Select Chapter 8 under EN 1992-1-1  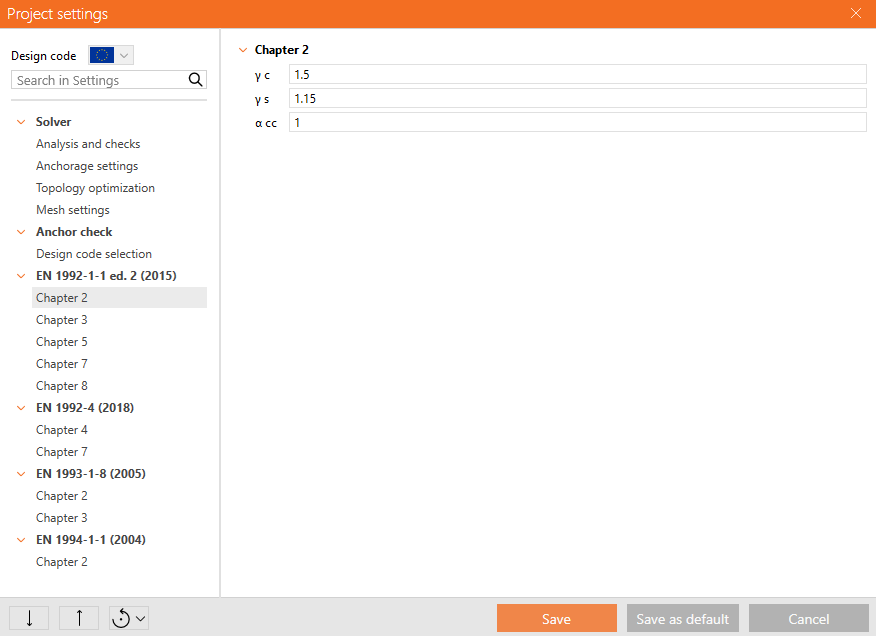(x=62, y=386)
